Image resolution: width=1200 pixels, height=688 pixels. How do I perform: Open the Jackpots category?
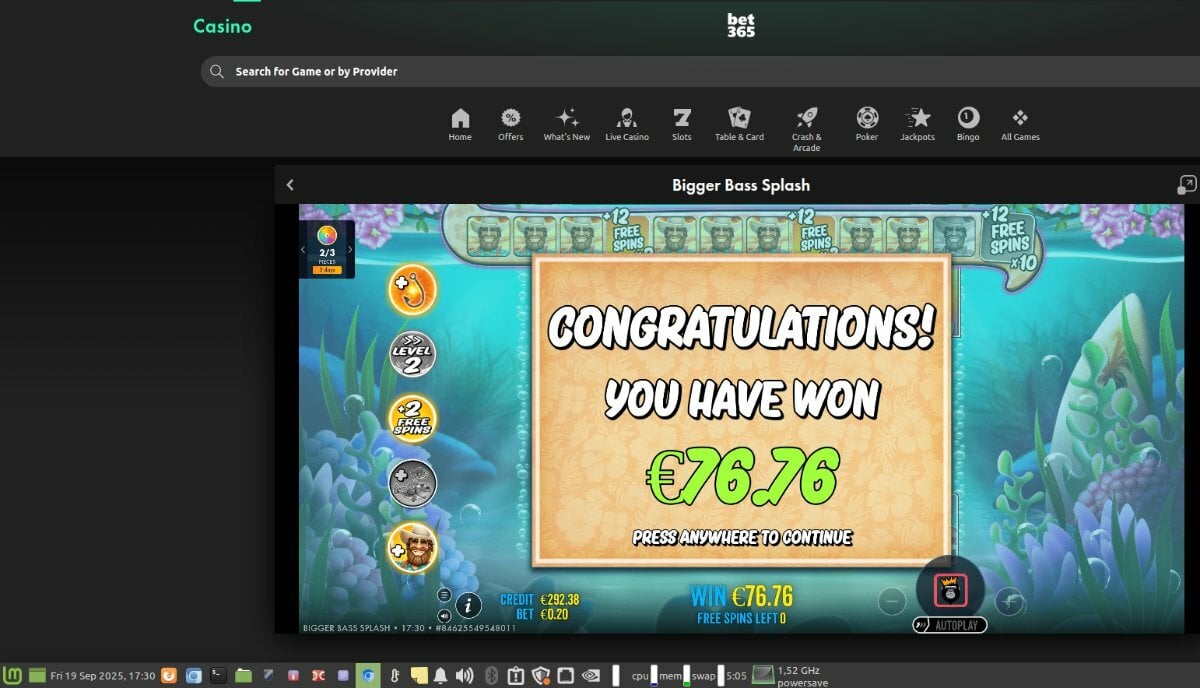point(918,124)
